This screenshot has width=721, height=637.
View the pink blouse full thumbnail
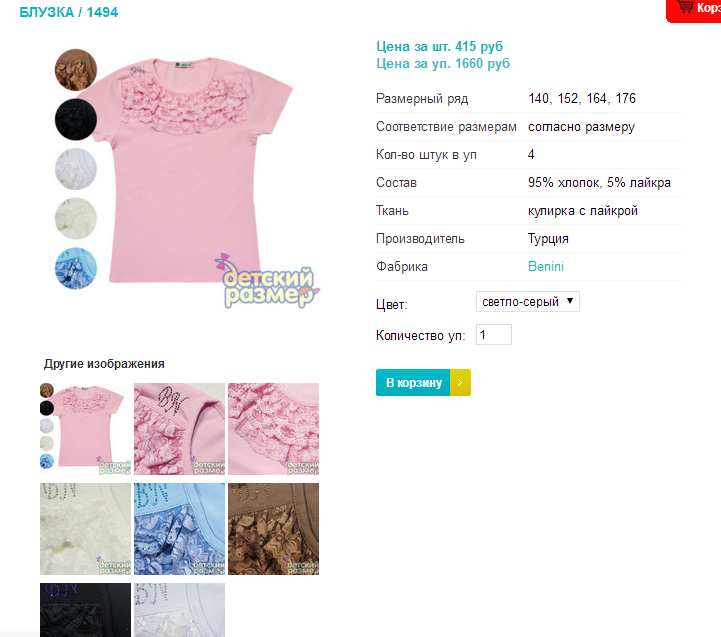(x=86, y=429)
